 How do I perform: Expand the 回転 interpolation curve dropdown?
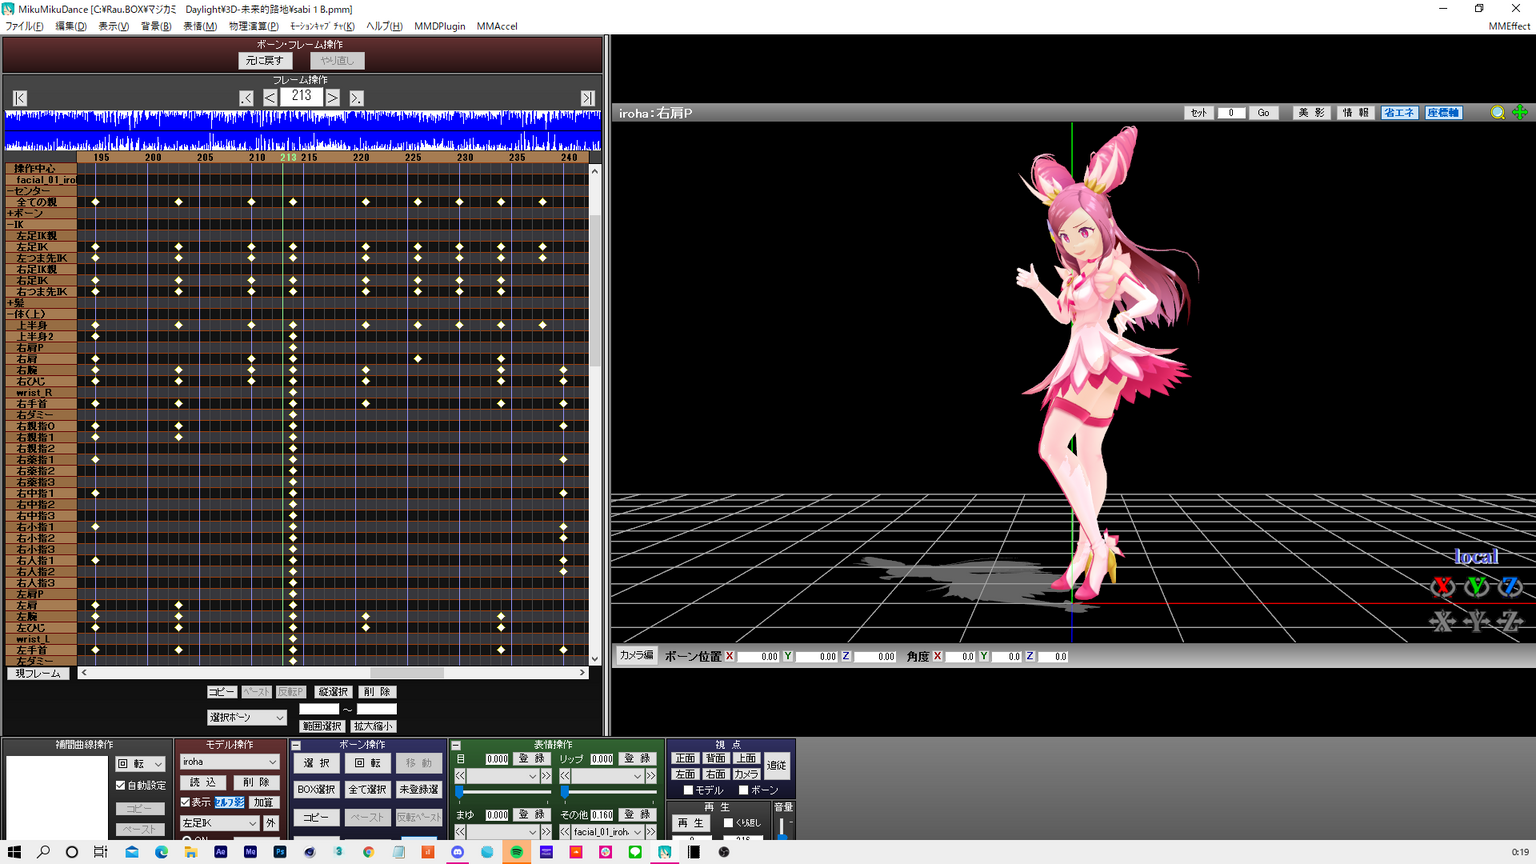[x=140, y=764]
